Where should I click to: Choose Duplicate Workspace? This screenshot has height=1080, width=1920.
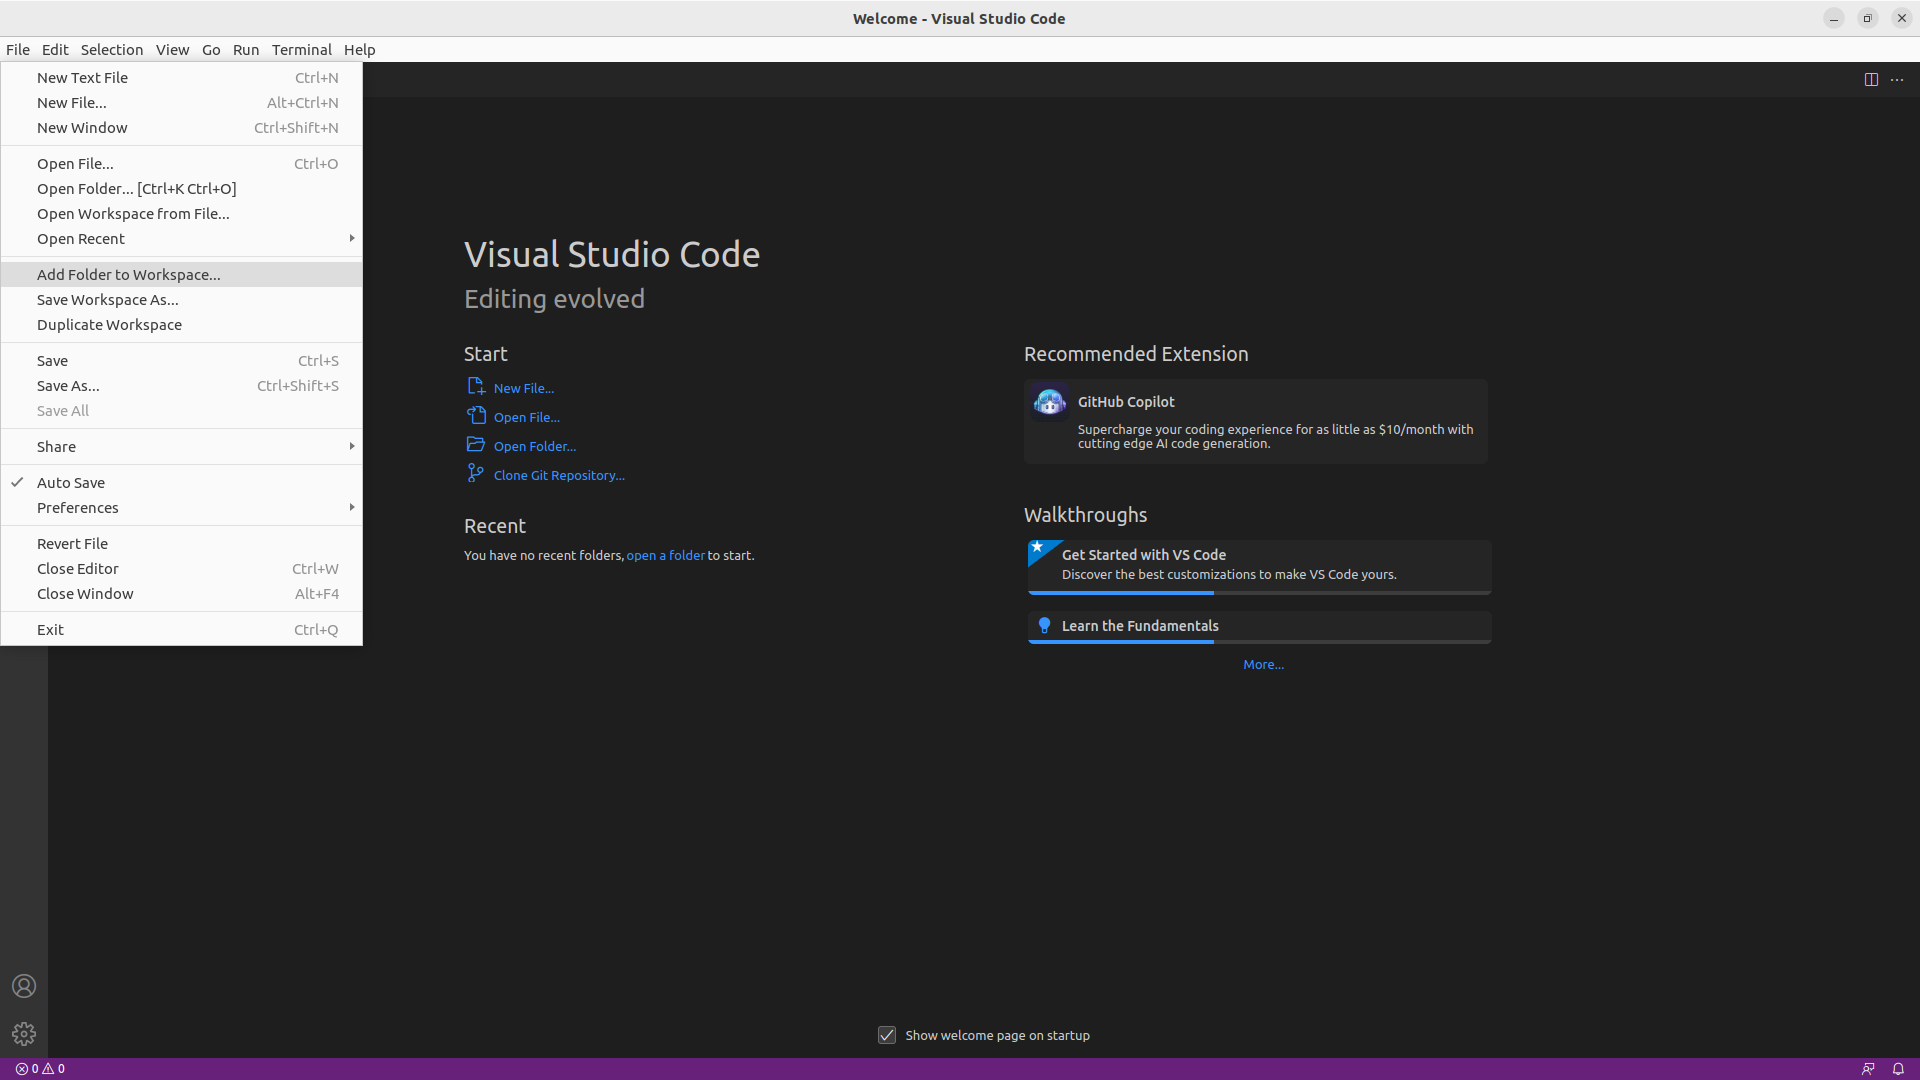(x=181, y=325)
